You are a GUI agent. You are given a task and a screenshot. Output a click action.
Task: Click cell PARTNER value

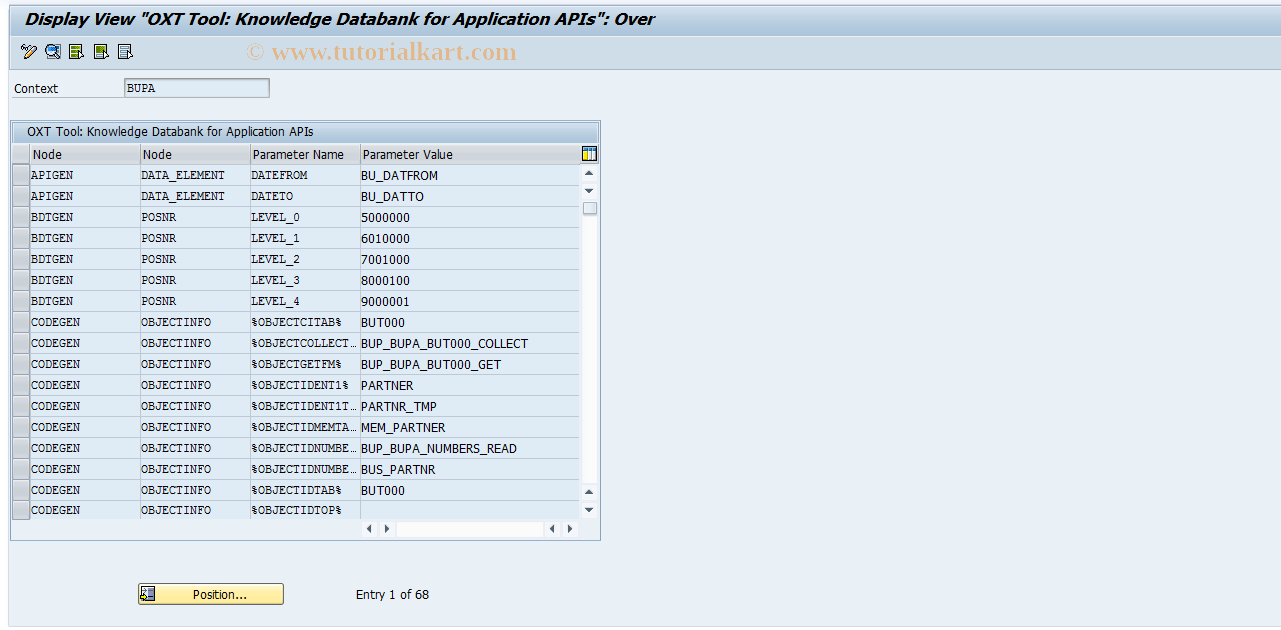(469, 385)
